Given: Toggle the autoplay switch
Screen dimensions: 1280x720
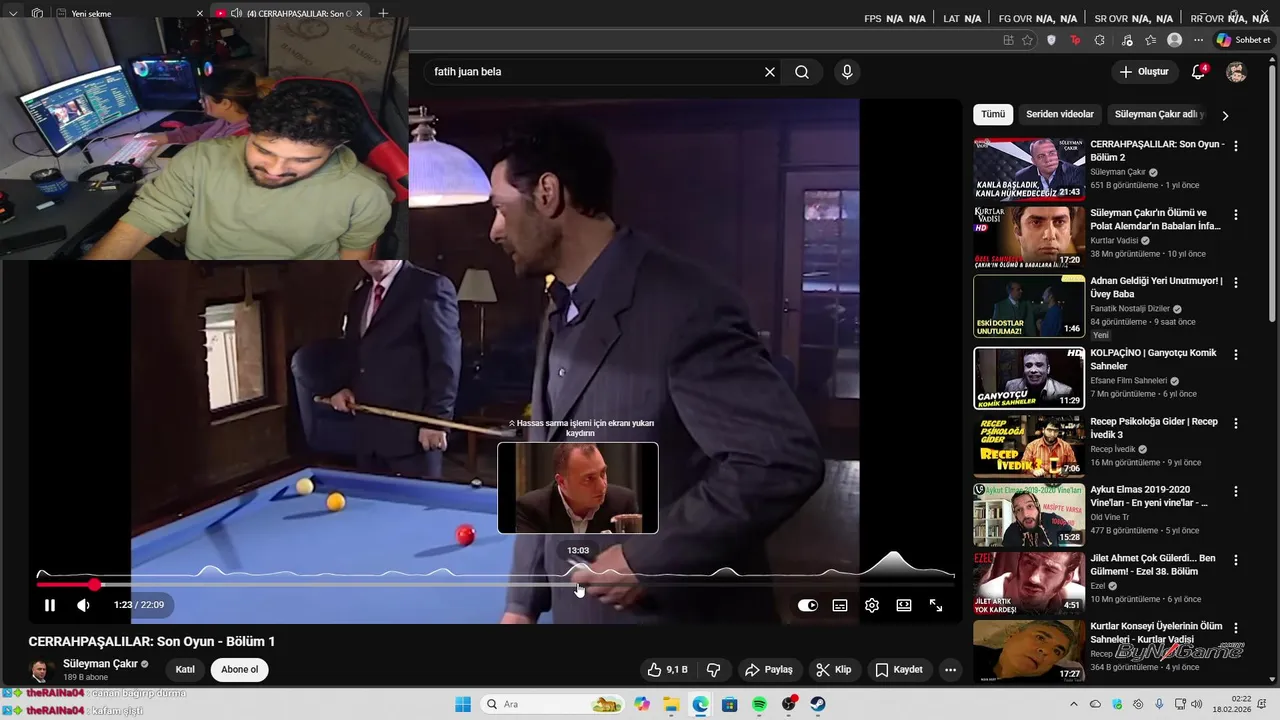Looking at the screenshot, I should pyautogui.click(x=808, y=605).
